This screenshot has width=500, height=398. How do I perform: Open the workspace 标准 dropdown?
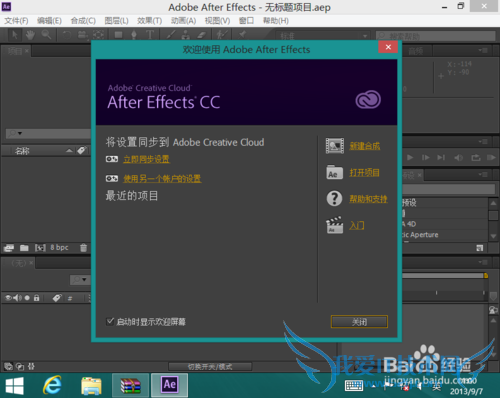(x=323, y=35)
